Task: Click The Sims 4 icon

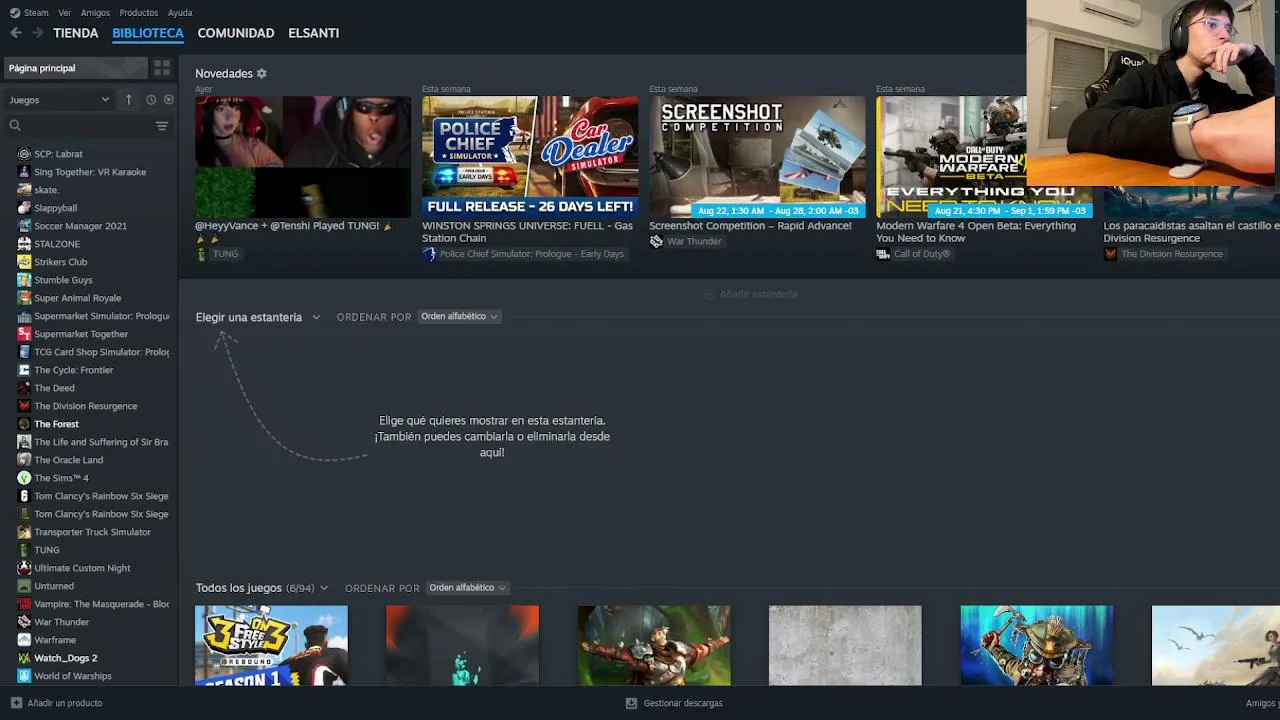Action: point(24,478)
